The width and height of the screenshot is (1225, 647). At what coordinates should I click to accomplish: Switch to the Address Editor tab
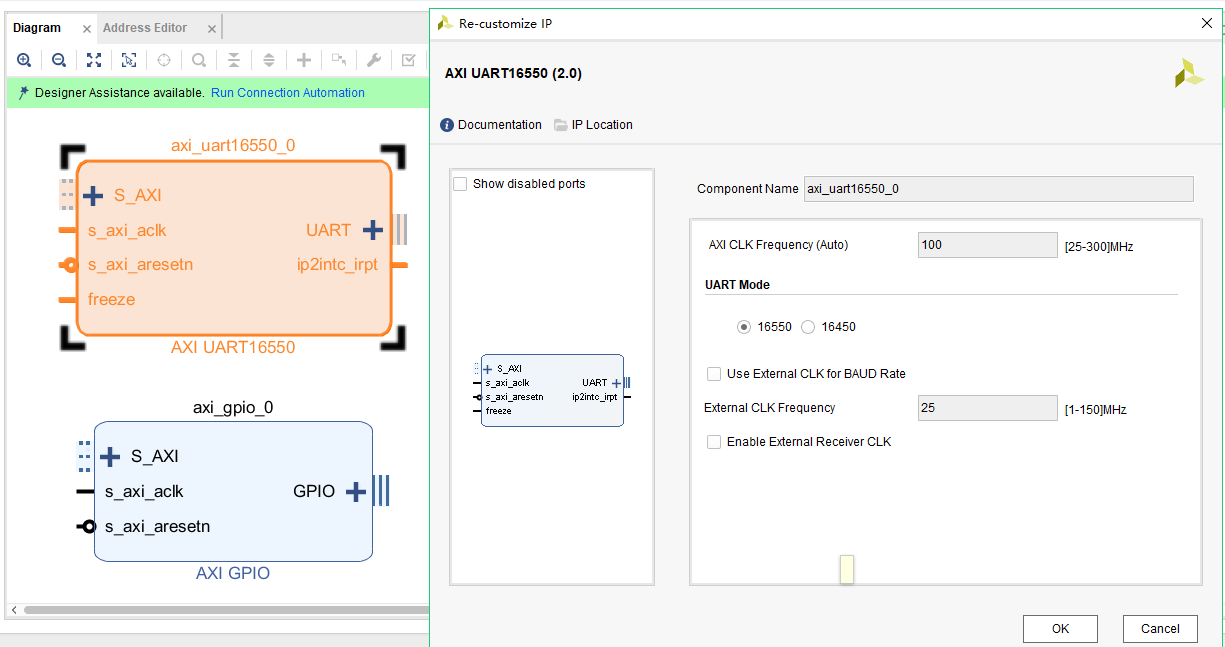tap(145, 28)
